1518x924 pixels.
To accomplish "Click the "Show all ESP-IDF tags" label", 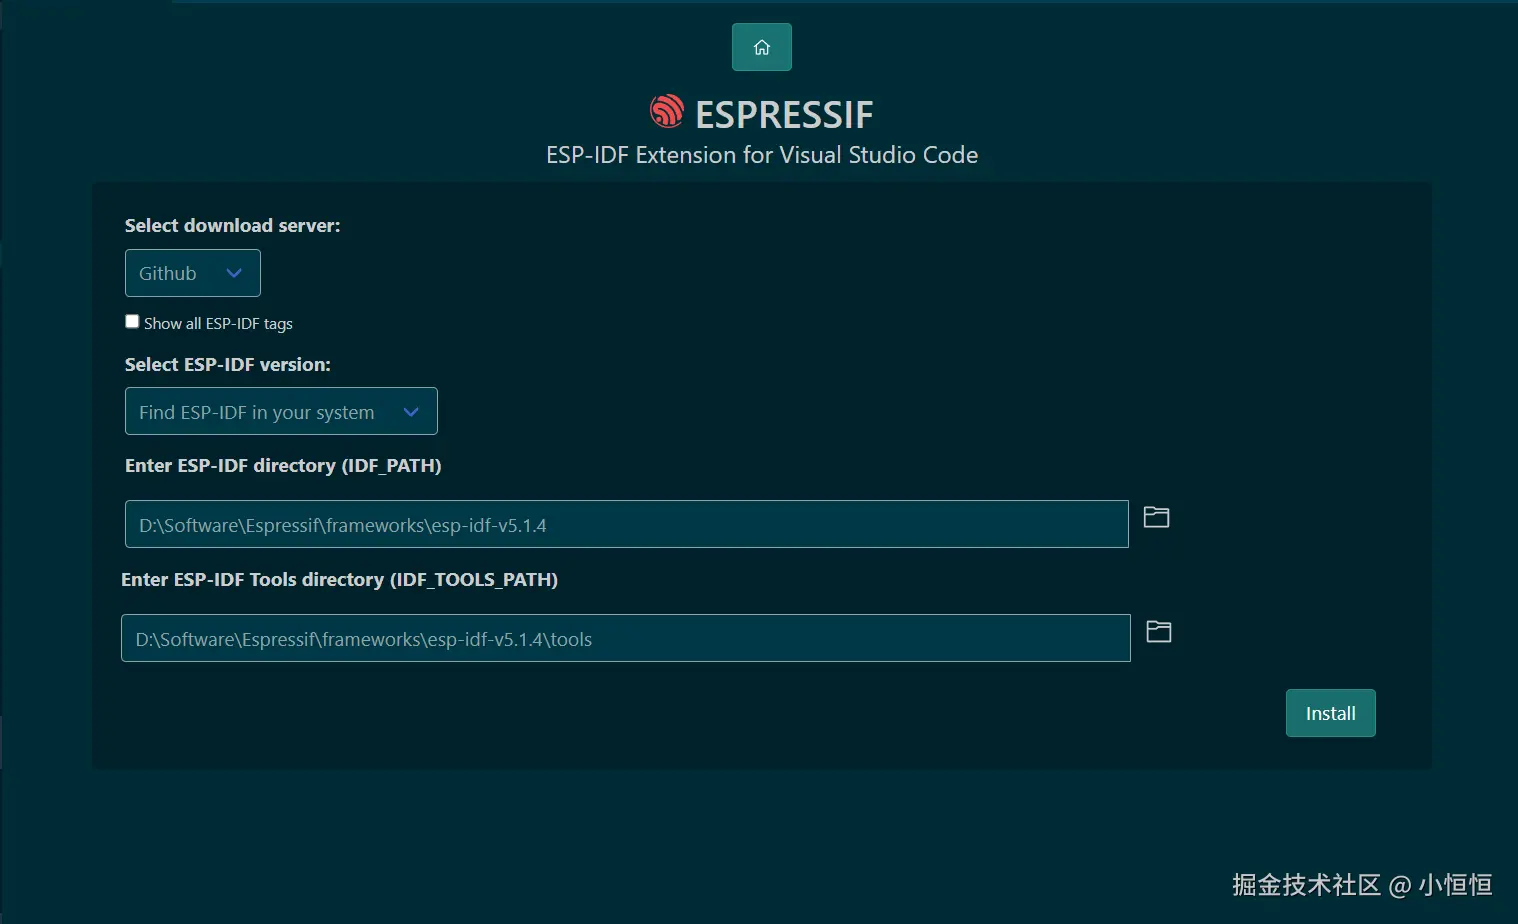I will 218,324.
